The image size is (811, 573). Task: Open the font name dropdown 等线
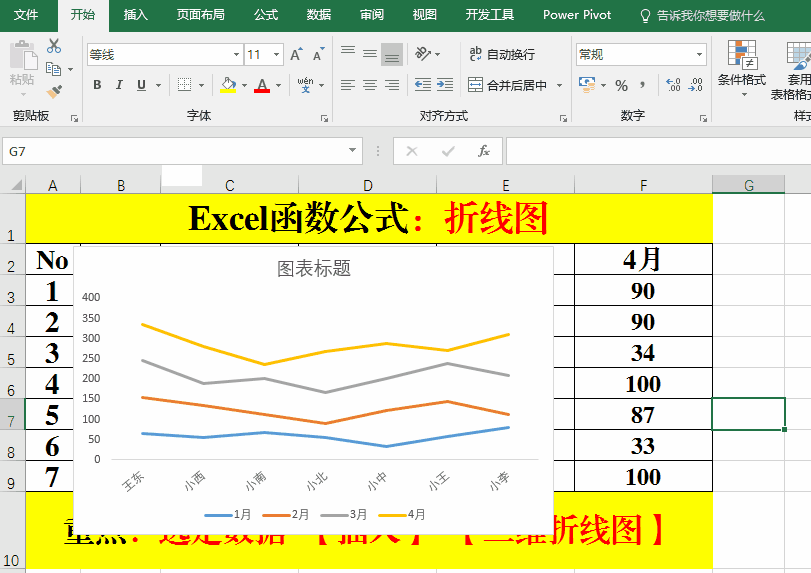coord(236,55)
